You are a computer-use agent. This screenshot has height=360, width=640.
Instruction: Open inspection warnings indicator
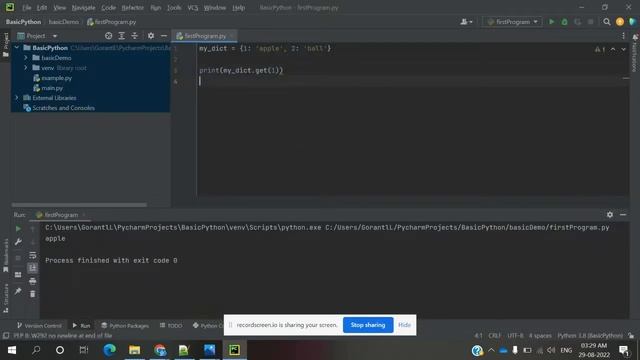click(600, 49)
